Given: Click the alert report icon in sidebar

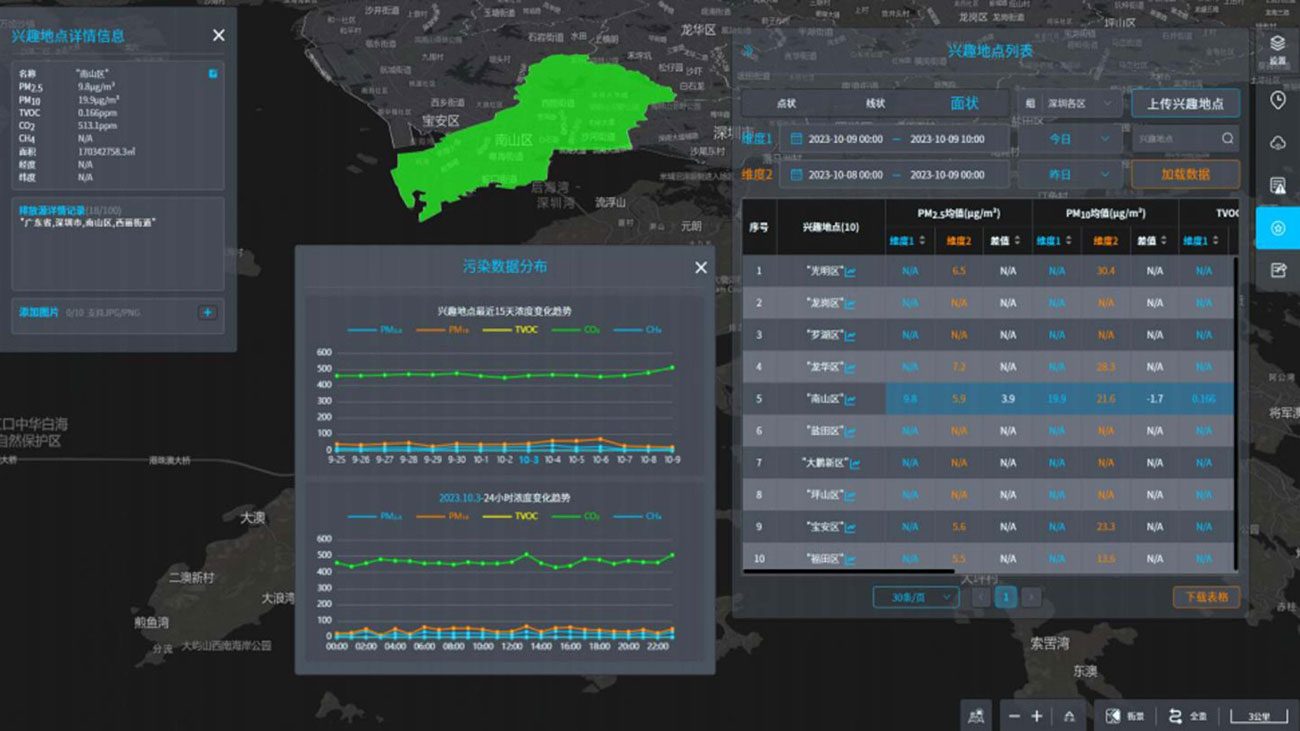Looking at the screenshot, I should click(1277, 186).
